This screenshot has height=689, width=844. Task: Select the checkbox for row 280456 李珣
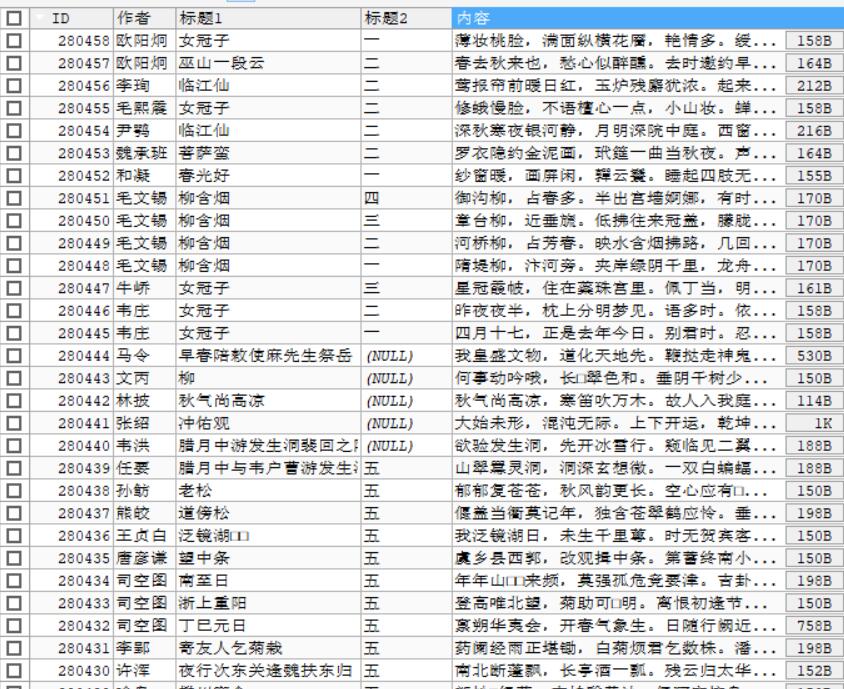coord(14,86)
